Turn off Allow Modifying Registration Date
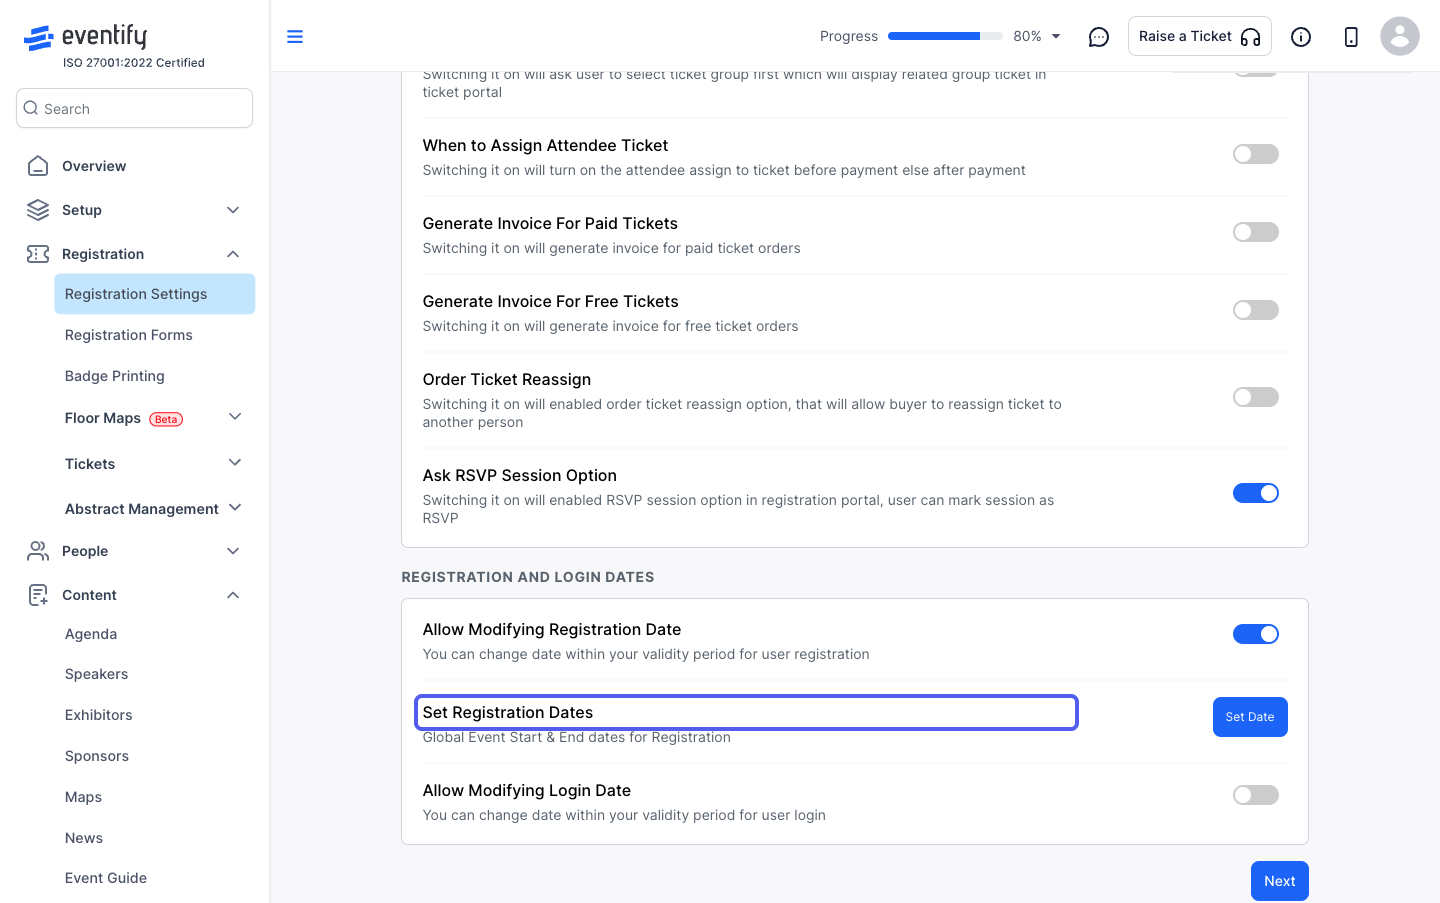This screenshot has height=903, width=1440. click(1256, 634)
